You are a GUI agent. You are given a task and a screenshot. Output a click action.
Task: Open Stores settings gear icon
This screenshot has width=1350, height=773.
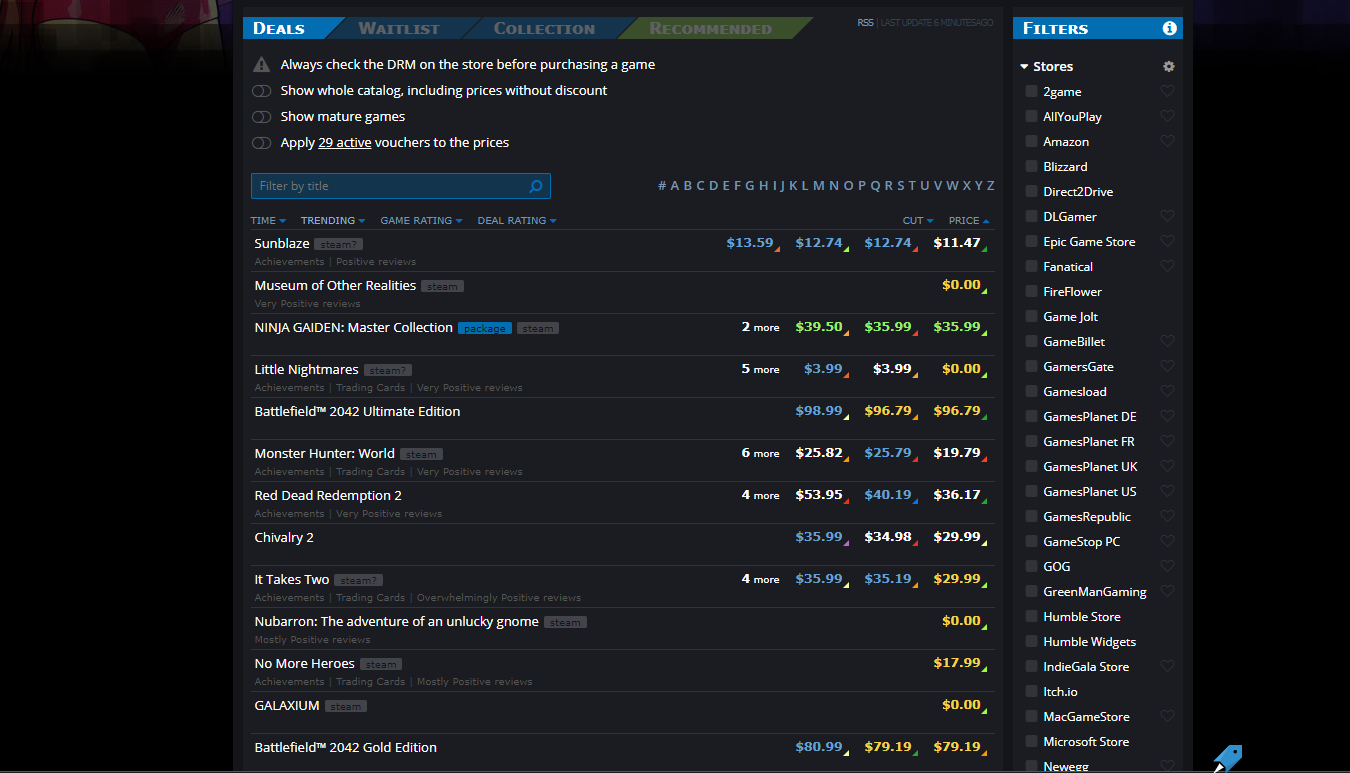coord(1168,66)
